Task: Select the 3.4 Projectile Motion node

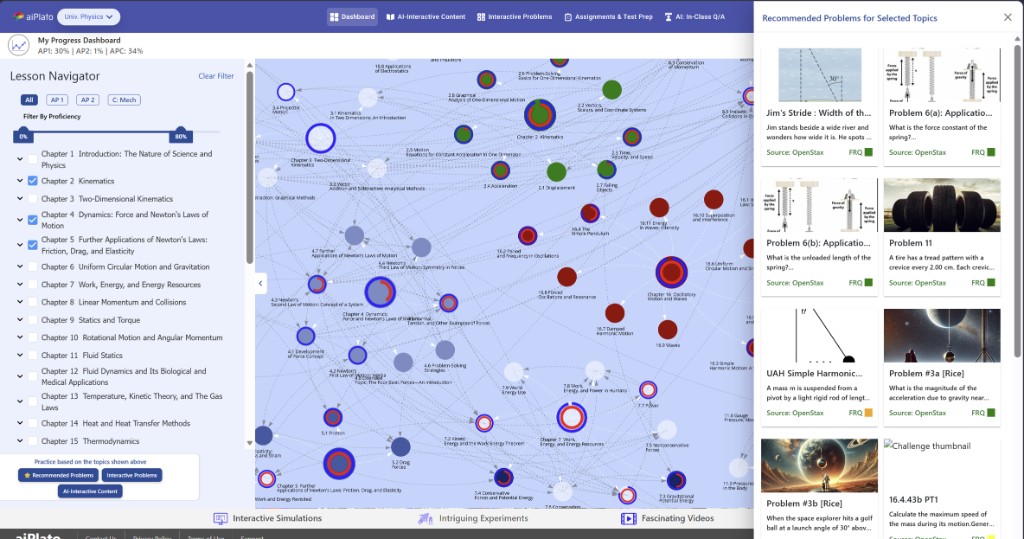Action: click(286, 91)
